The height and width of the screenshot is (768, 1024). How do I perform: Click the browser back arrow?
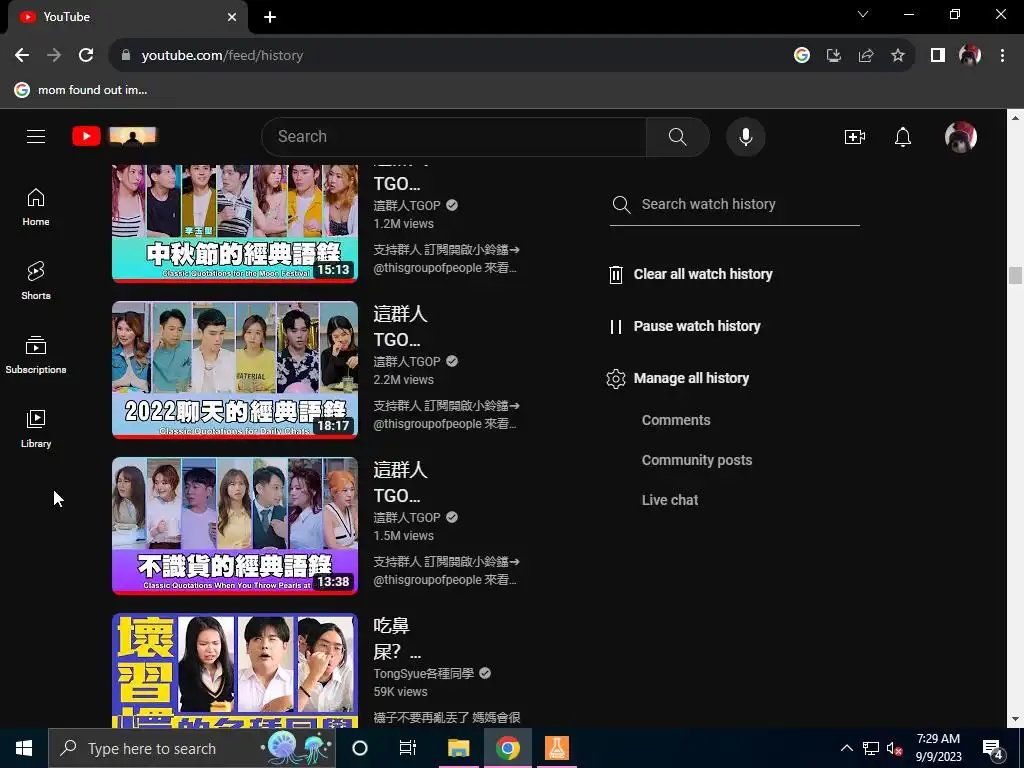(x=22, y=56)
